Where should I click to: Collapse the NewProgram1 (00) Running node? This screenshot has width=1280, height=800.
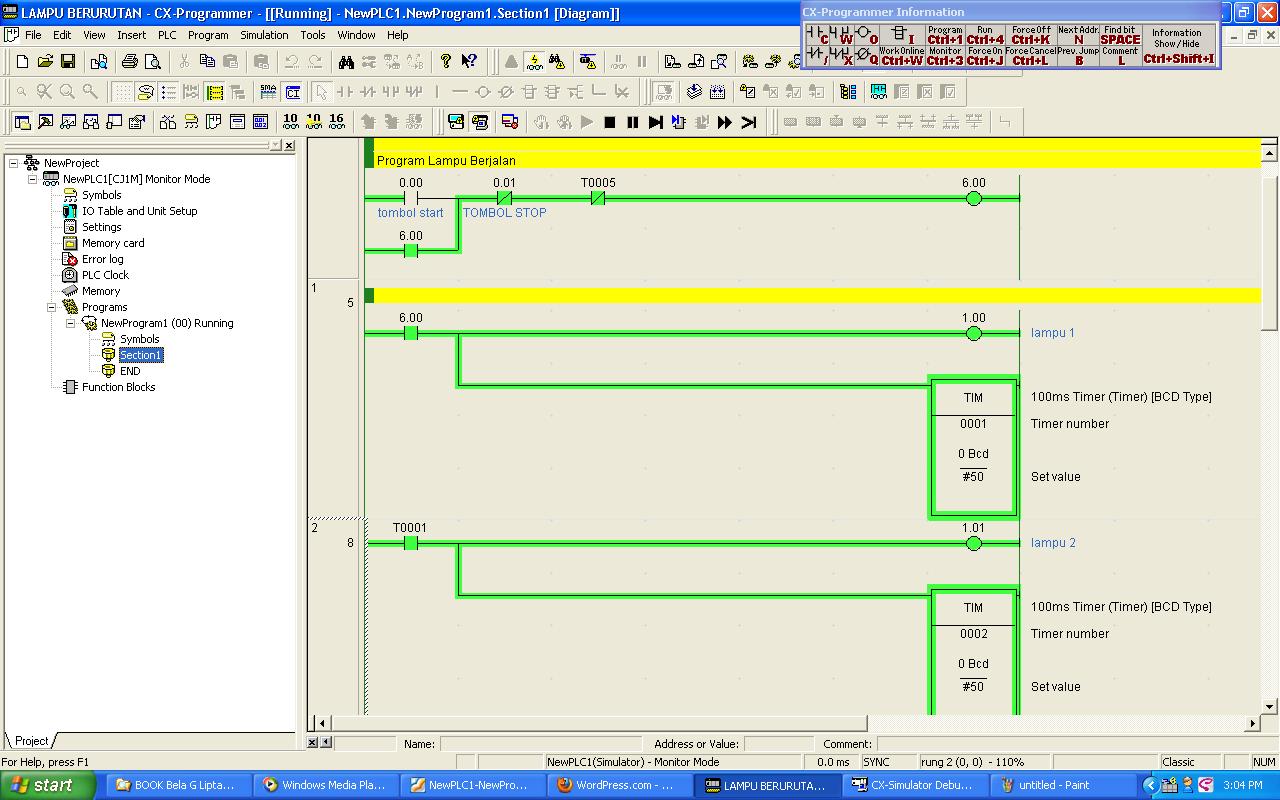coord(70,323)
